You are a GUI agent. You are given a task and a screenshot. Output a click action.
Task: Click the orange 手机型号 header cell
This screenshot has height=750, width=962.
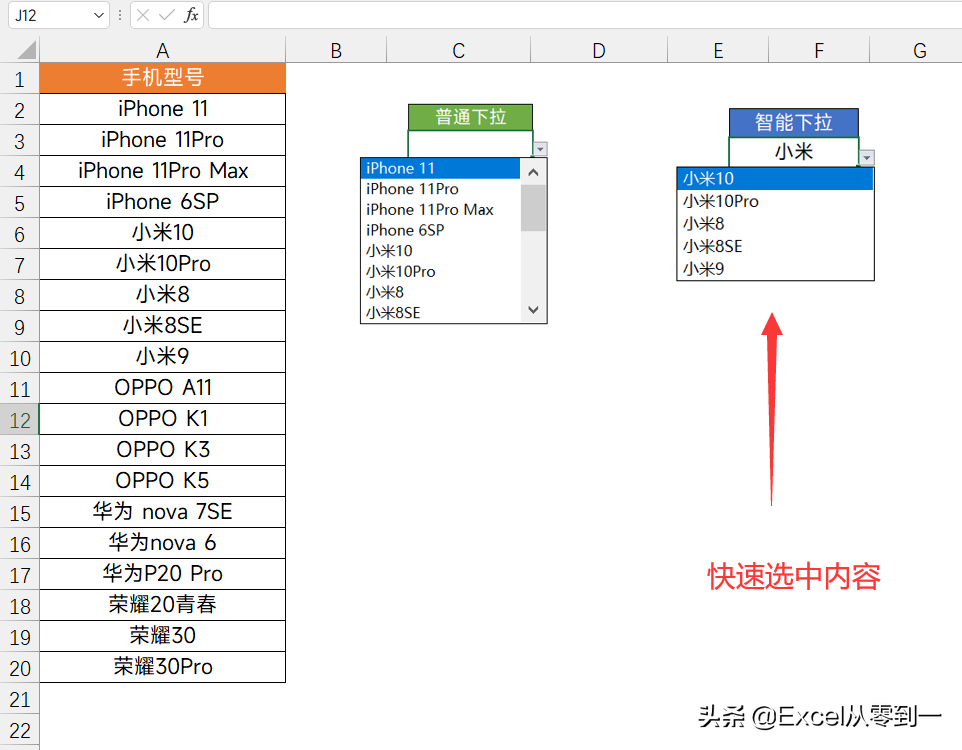click(163, 78)
